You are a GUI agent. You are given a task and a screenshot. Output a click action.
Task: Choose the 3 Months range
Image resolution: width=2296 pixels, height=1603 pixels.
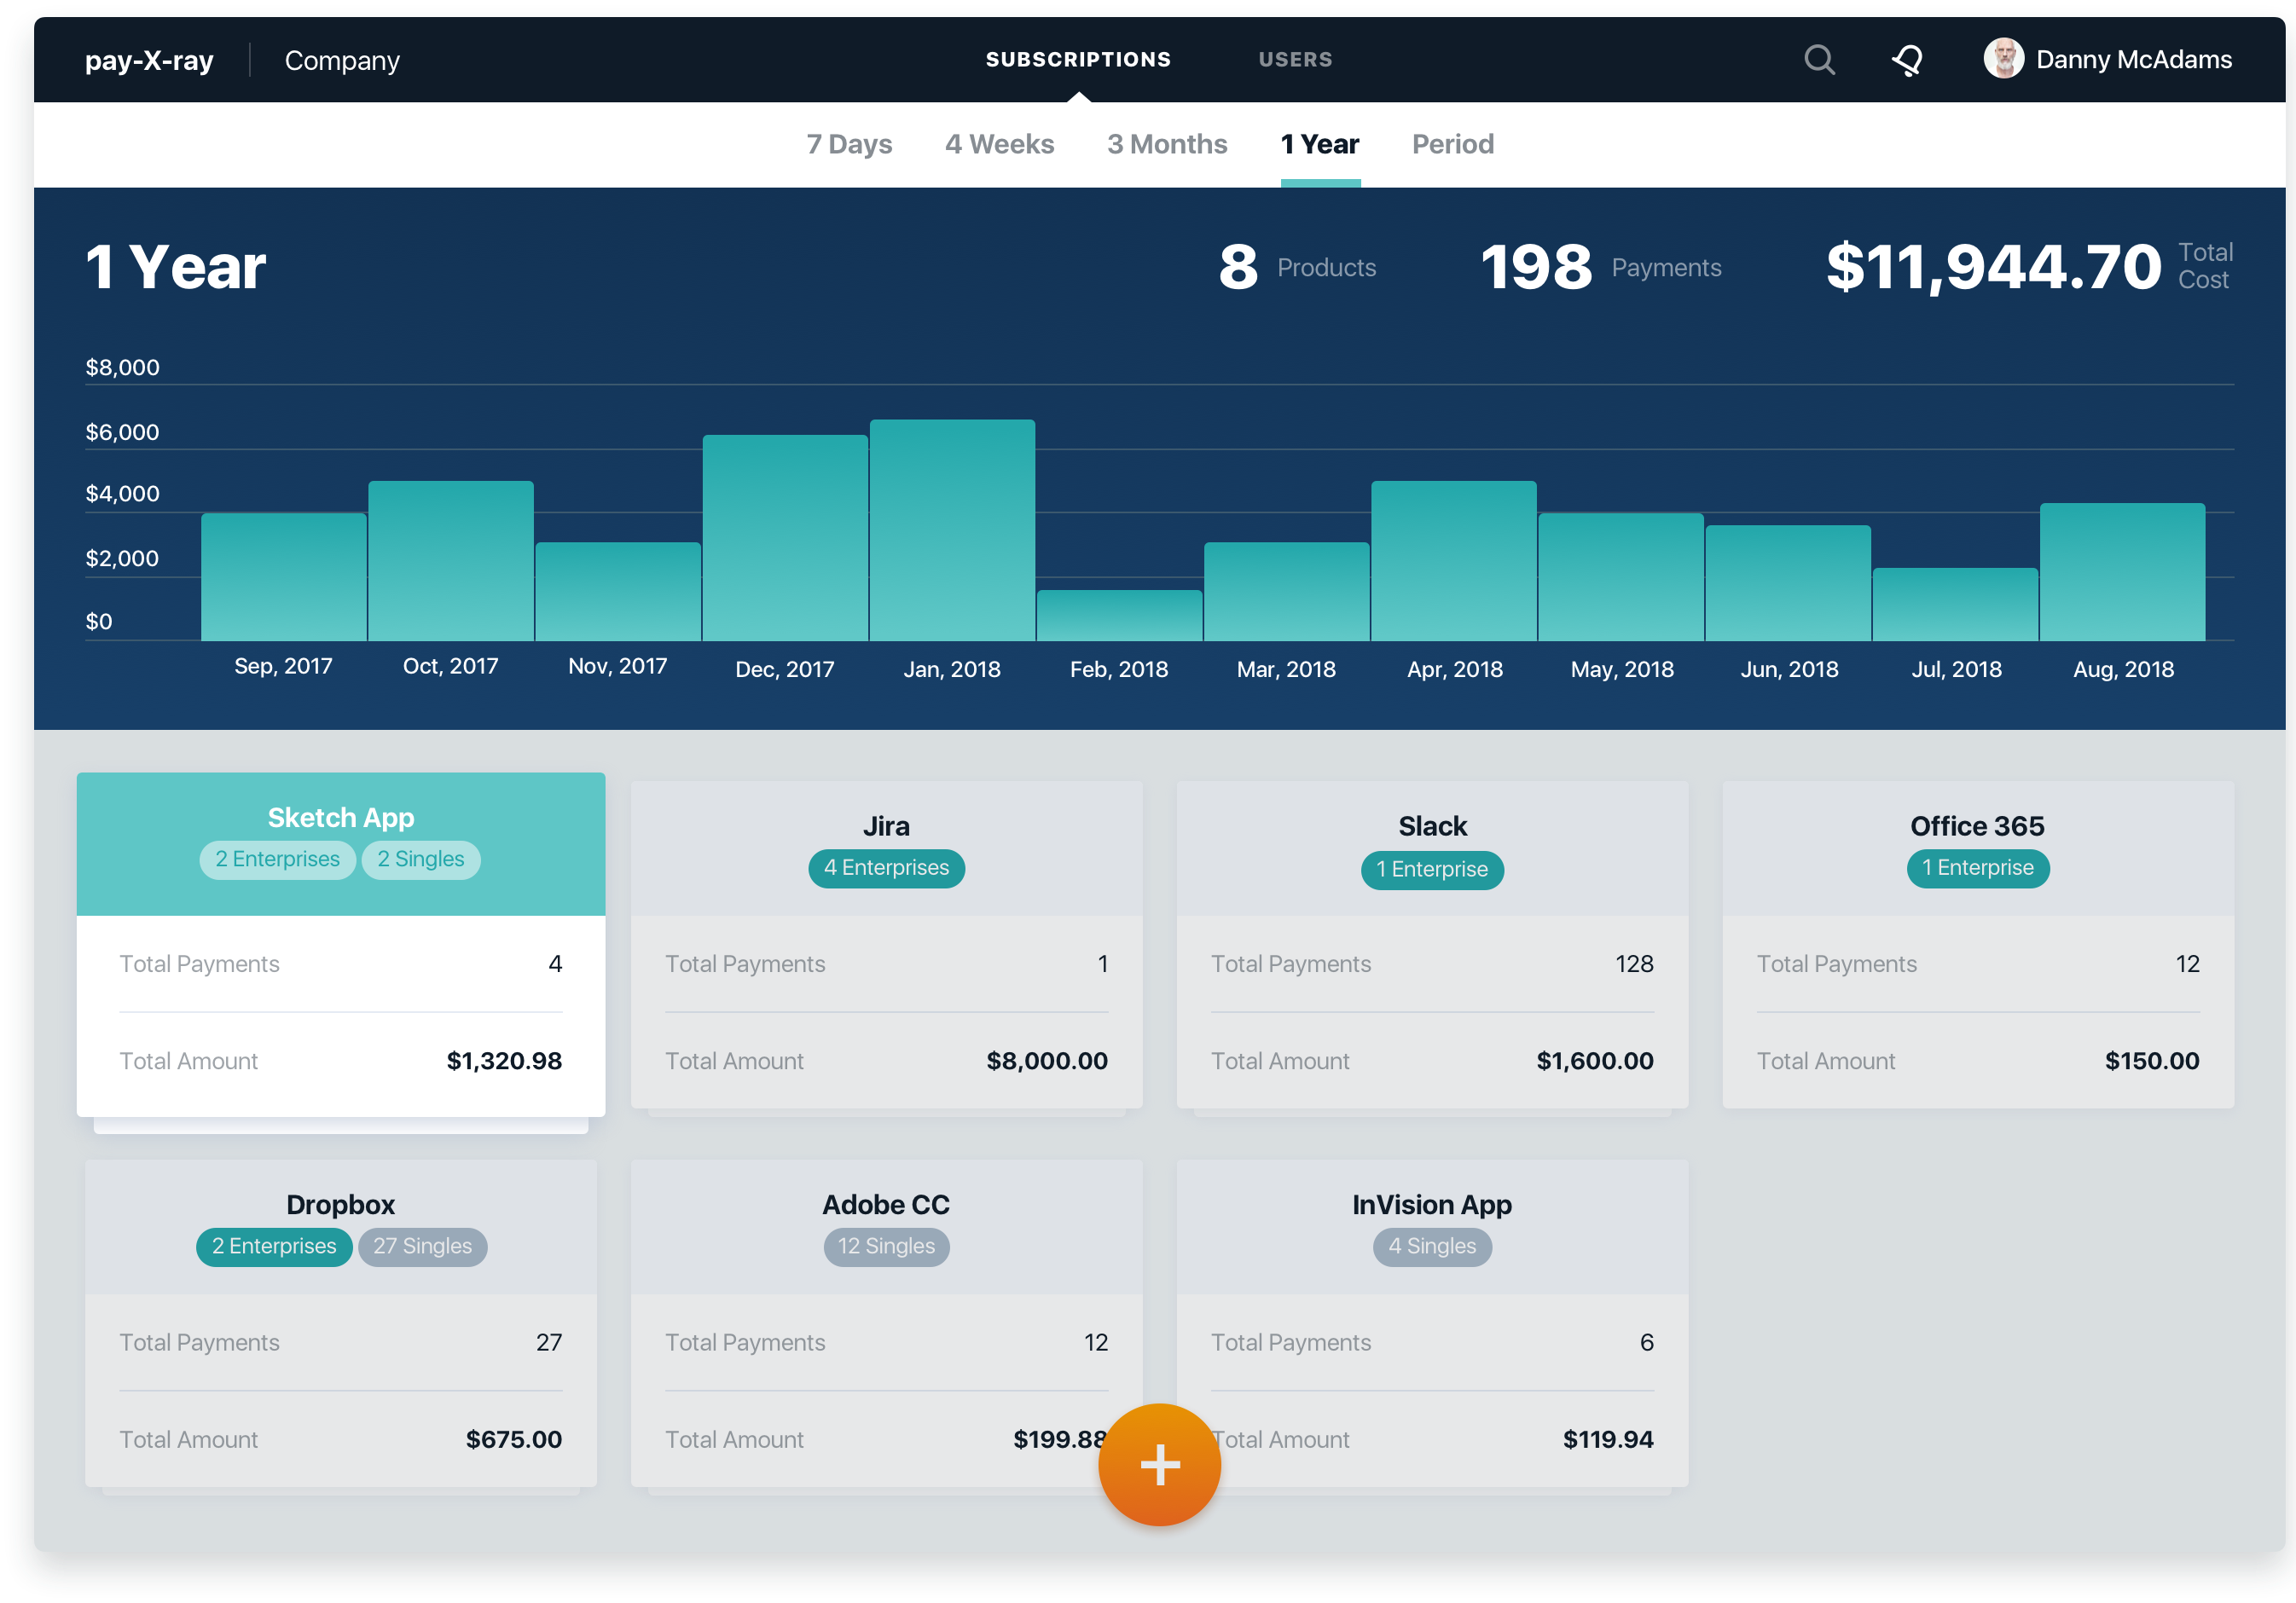coord(1167,144)
